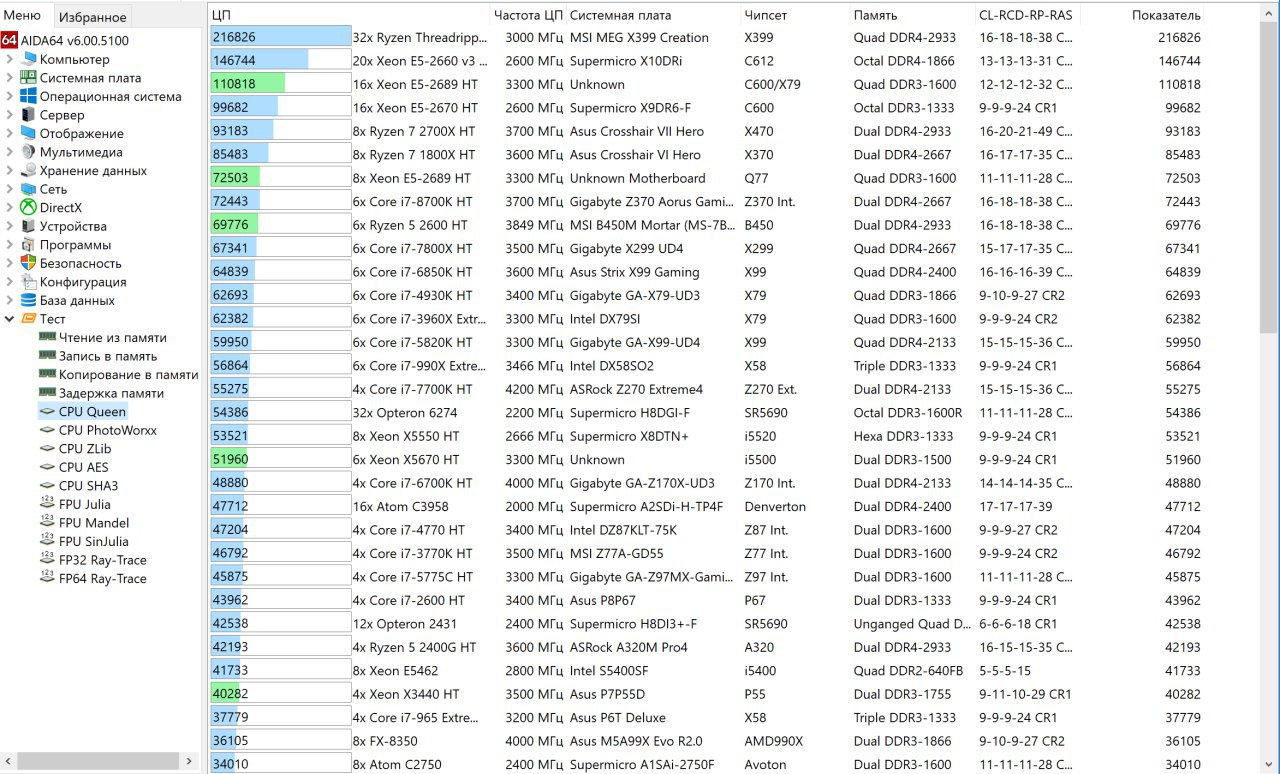Screen dimensions: 1280x774
Task: Click the Хранение данных drive icon
Action: point(29,171)
